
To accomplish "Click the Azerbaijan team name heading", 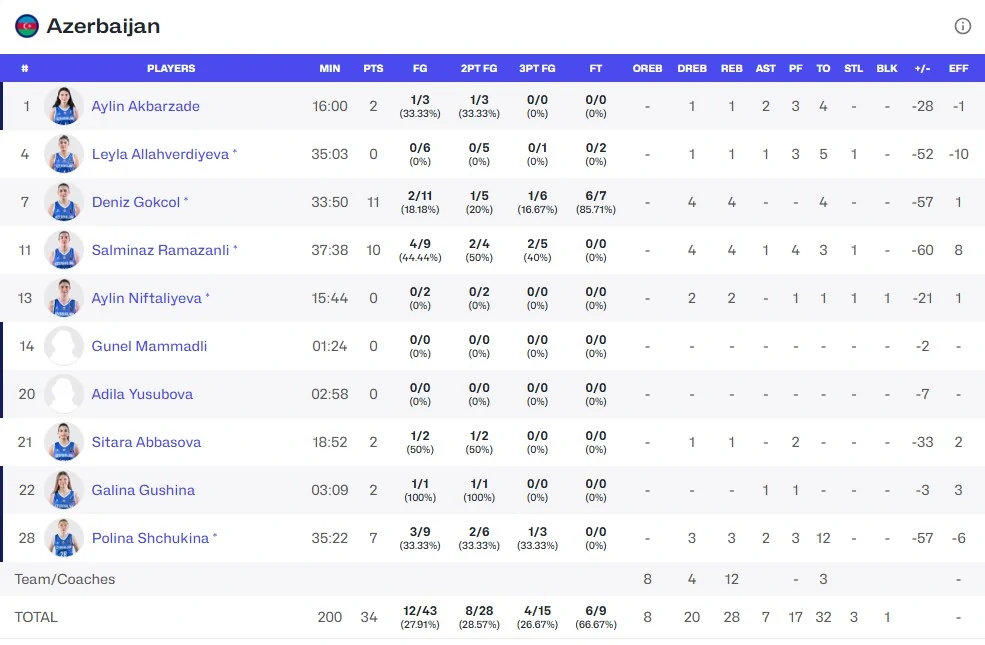I will point(103,26).
